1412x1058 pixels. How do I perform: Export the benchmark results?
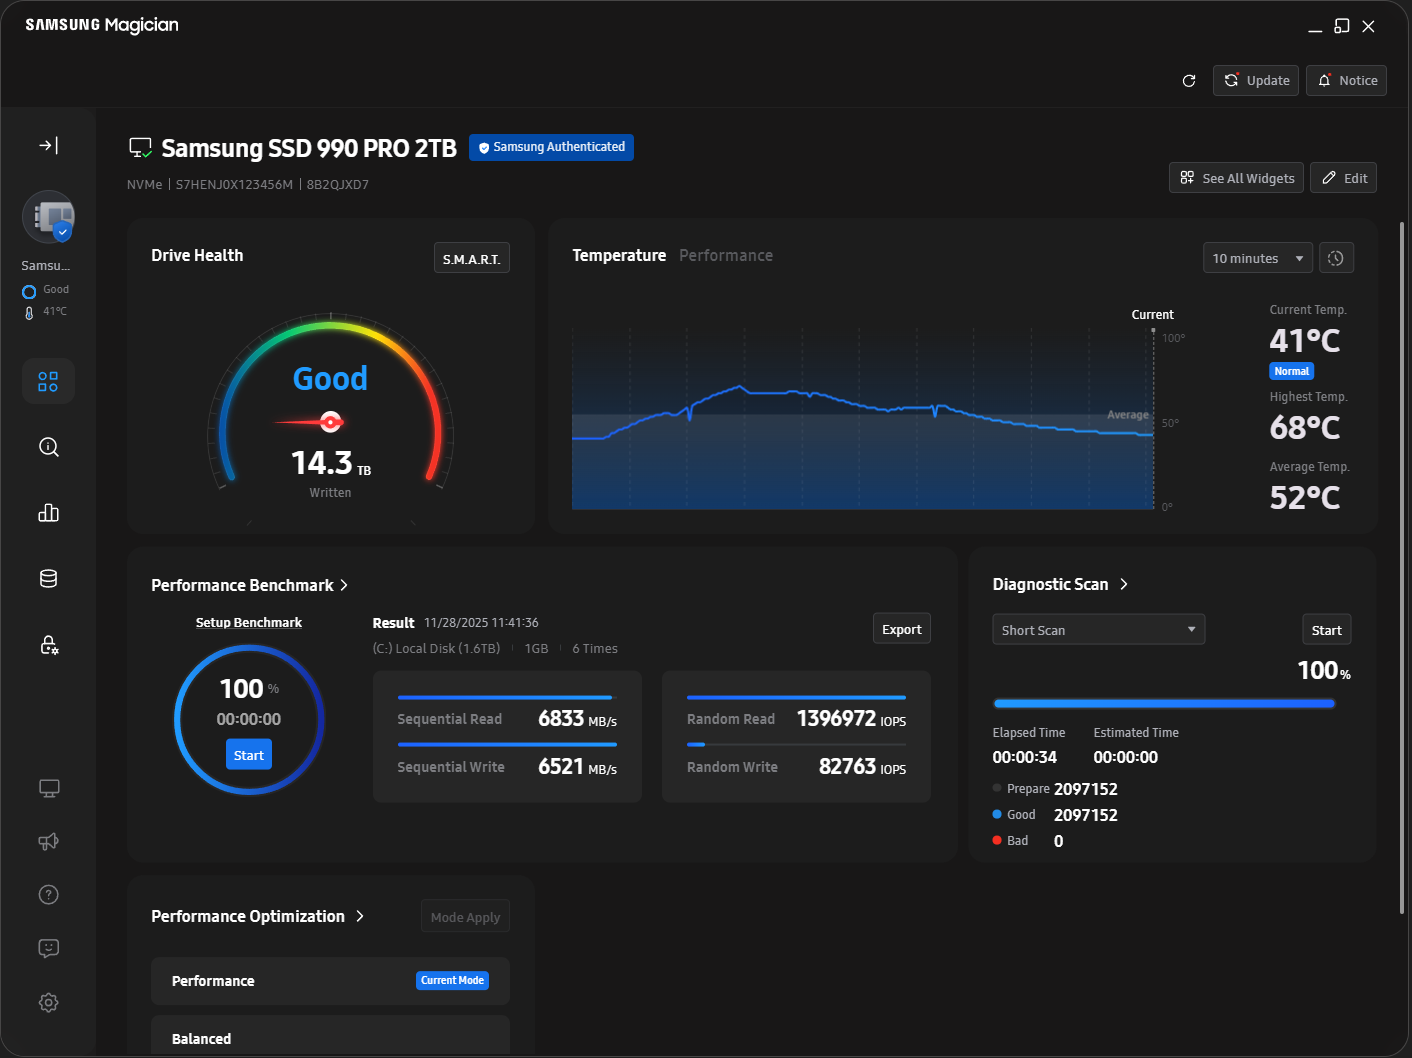click(x=901, y=628)
